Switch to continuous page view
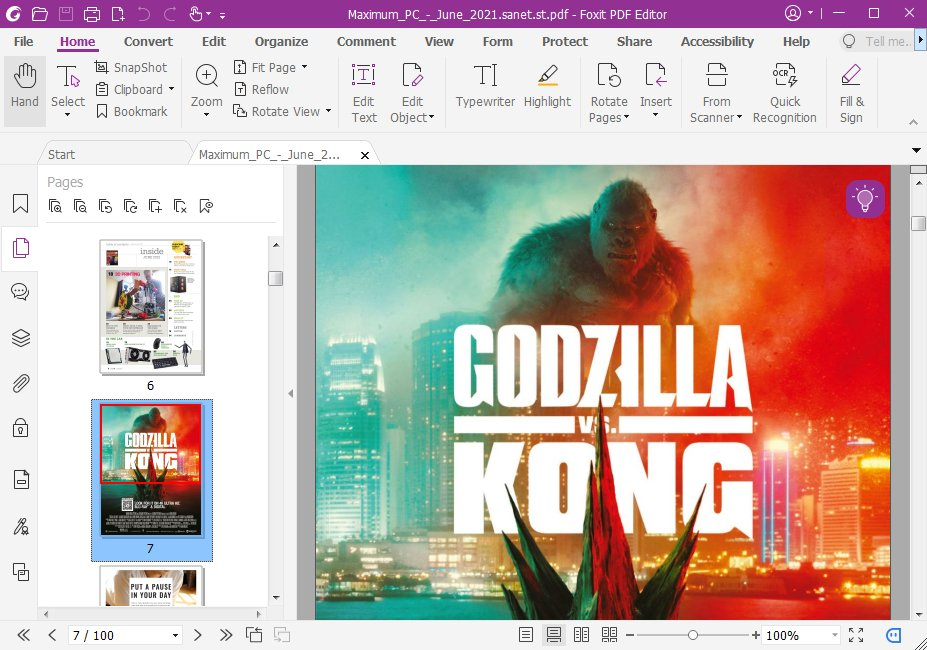The width and height of the screenshot is (927, 650). 553,635
